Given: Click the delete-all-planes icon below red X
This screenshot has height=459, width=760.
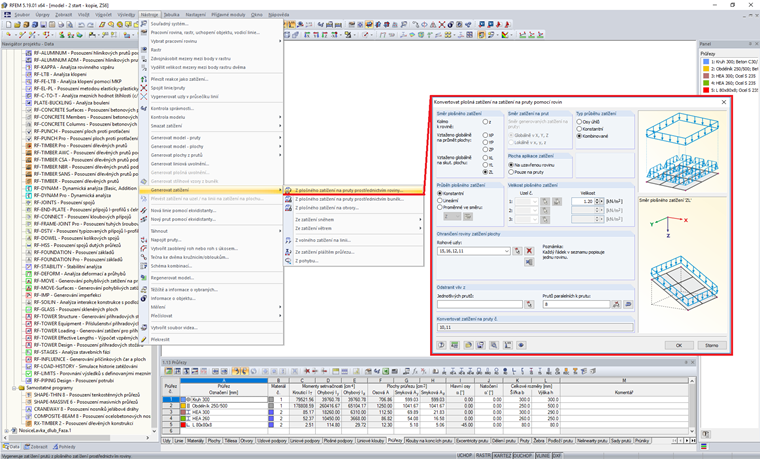Looking at the screenshot, I should point(529,262).
